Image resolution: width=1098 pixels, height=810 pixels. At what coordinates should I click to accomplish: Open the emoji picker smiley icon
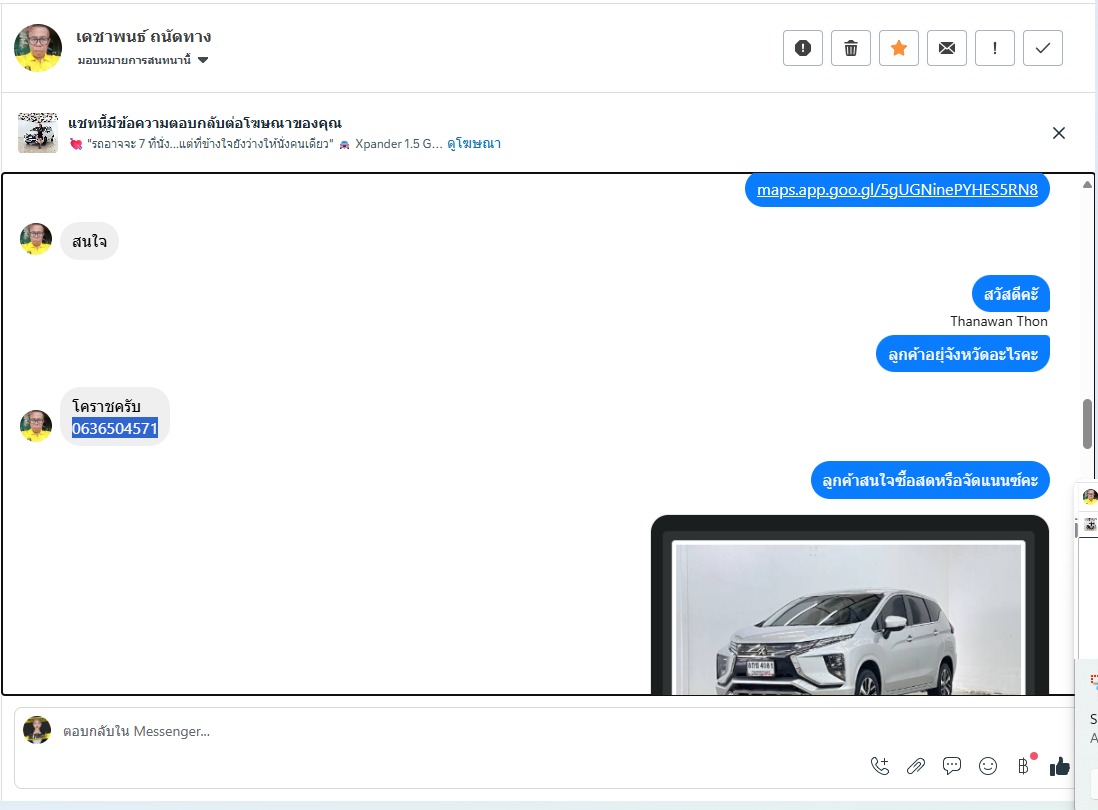[988, 766]
